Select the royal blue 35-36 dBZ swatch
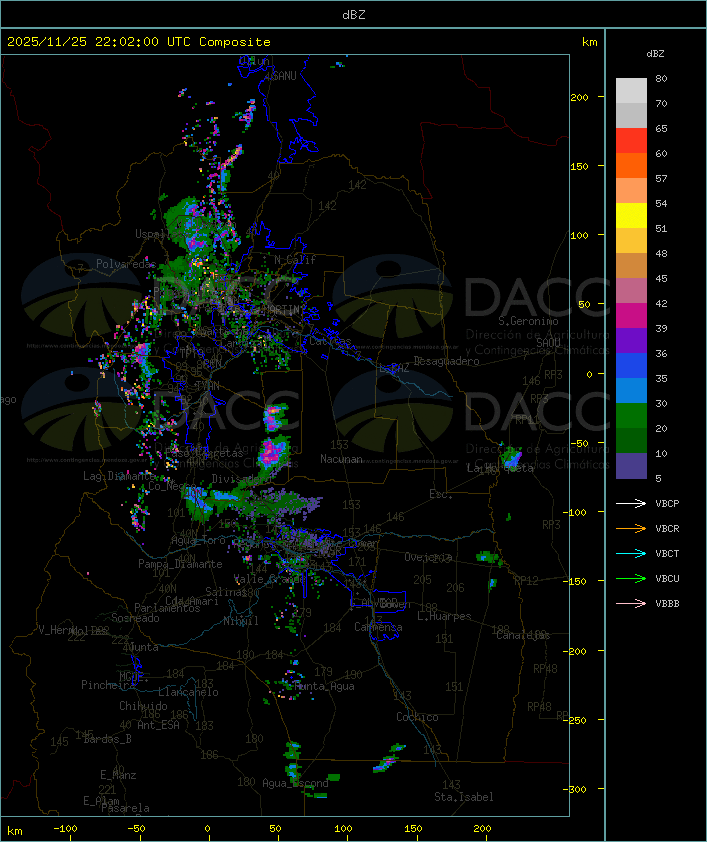This screenshot has width=707, height=842. [x=631, y=365]
